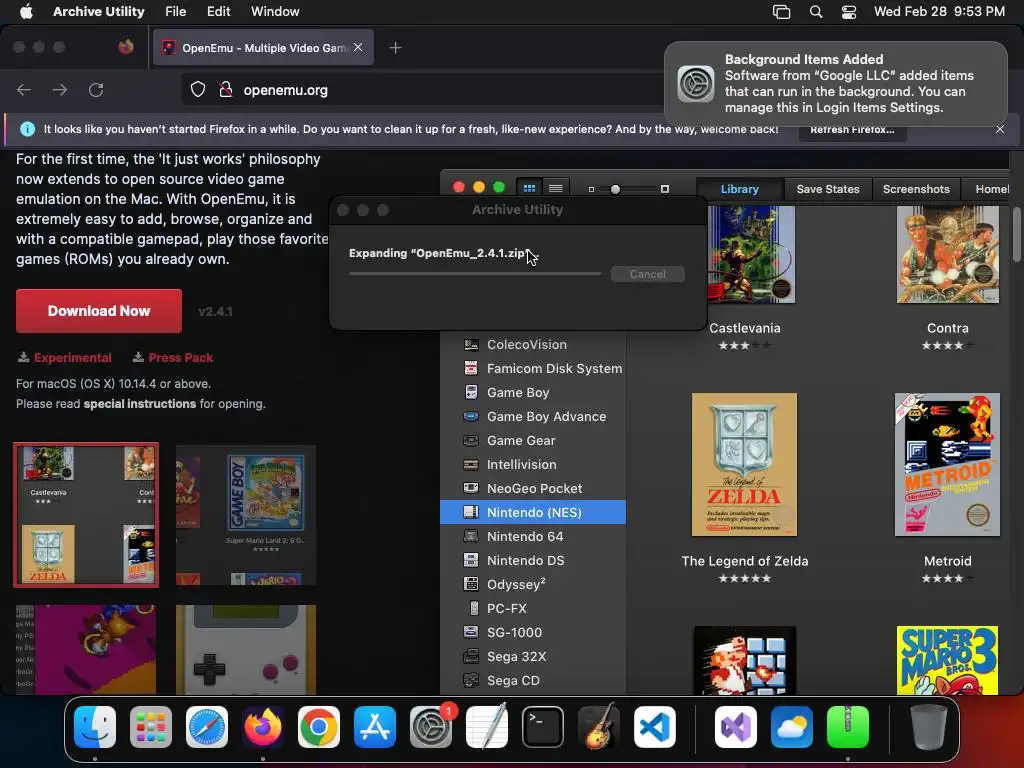Open Launchpad in the Dock
1024x768 pixels.
pos(151,727)
